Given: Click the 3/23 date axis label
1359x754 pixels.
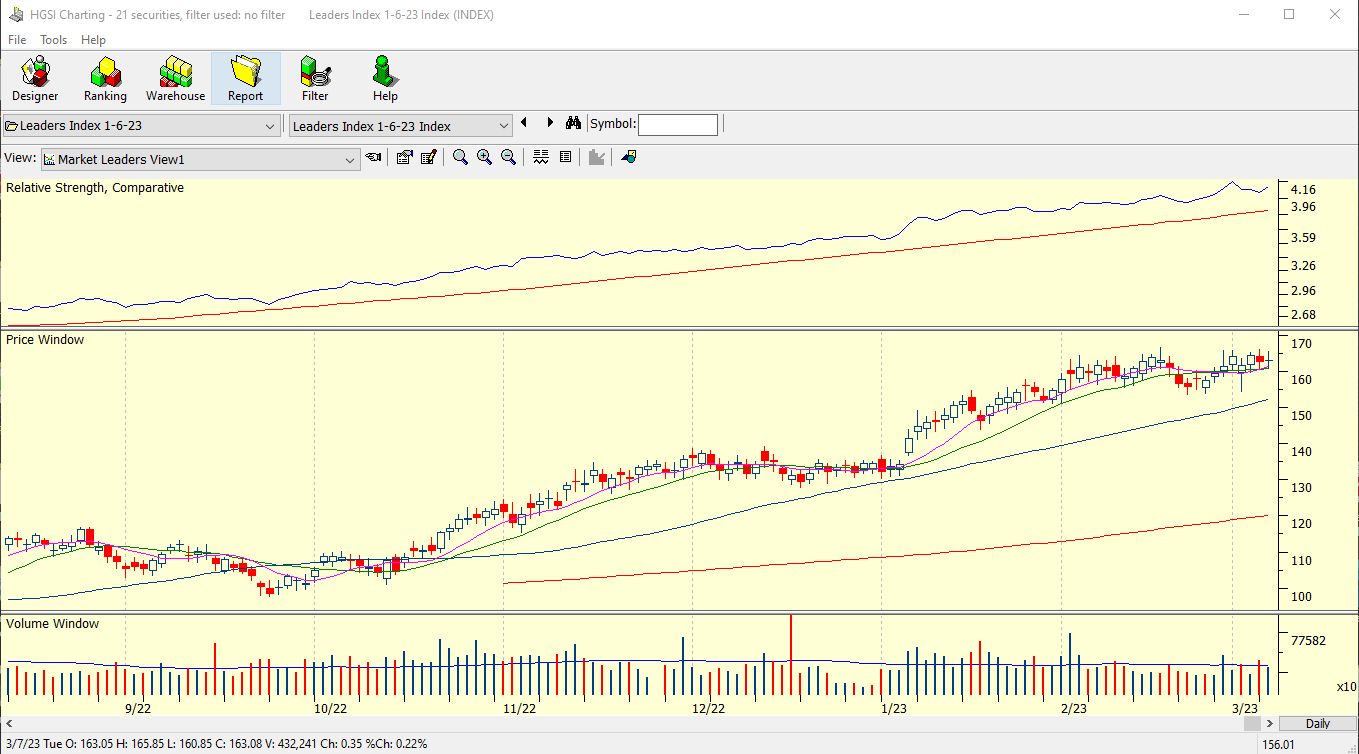Looking at the screenshot, I should coord(1245,708).
